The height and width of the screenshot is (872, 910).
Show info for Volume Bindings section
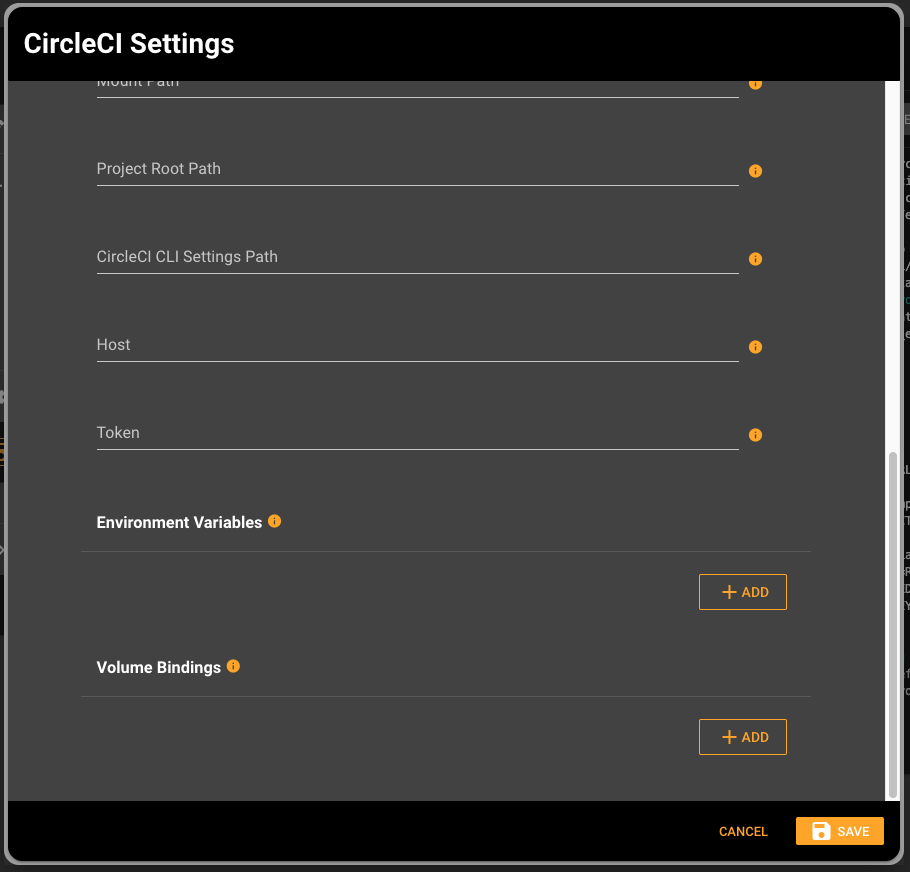(233, 666)
